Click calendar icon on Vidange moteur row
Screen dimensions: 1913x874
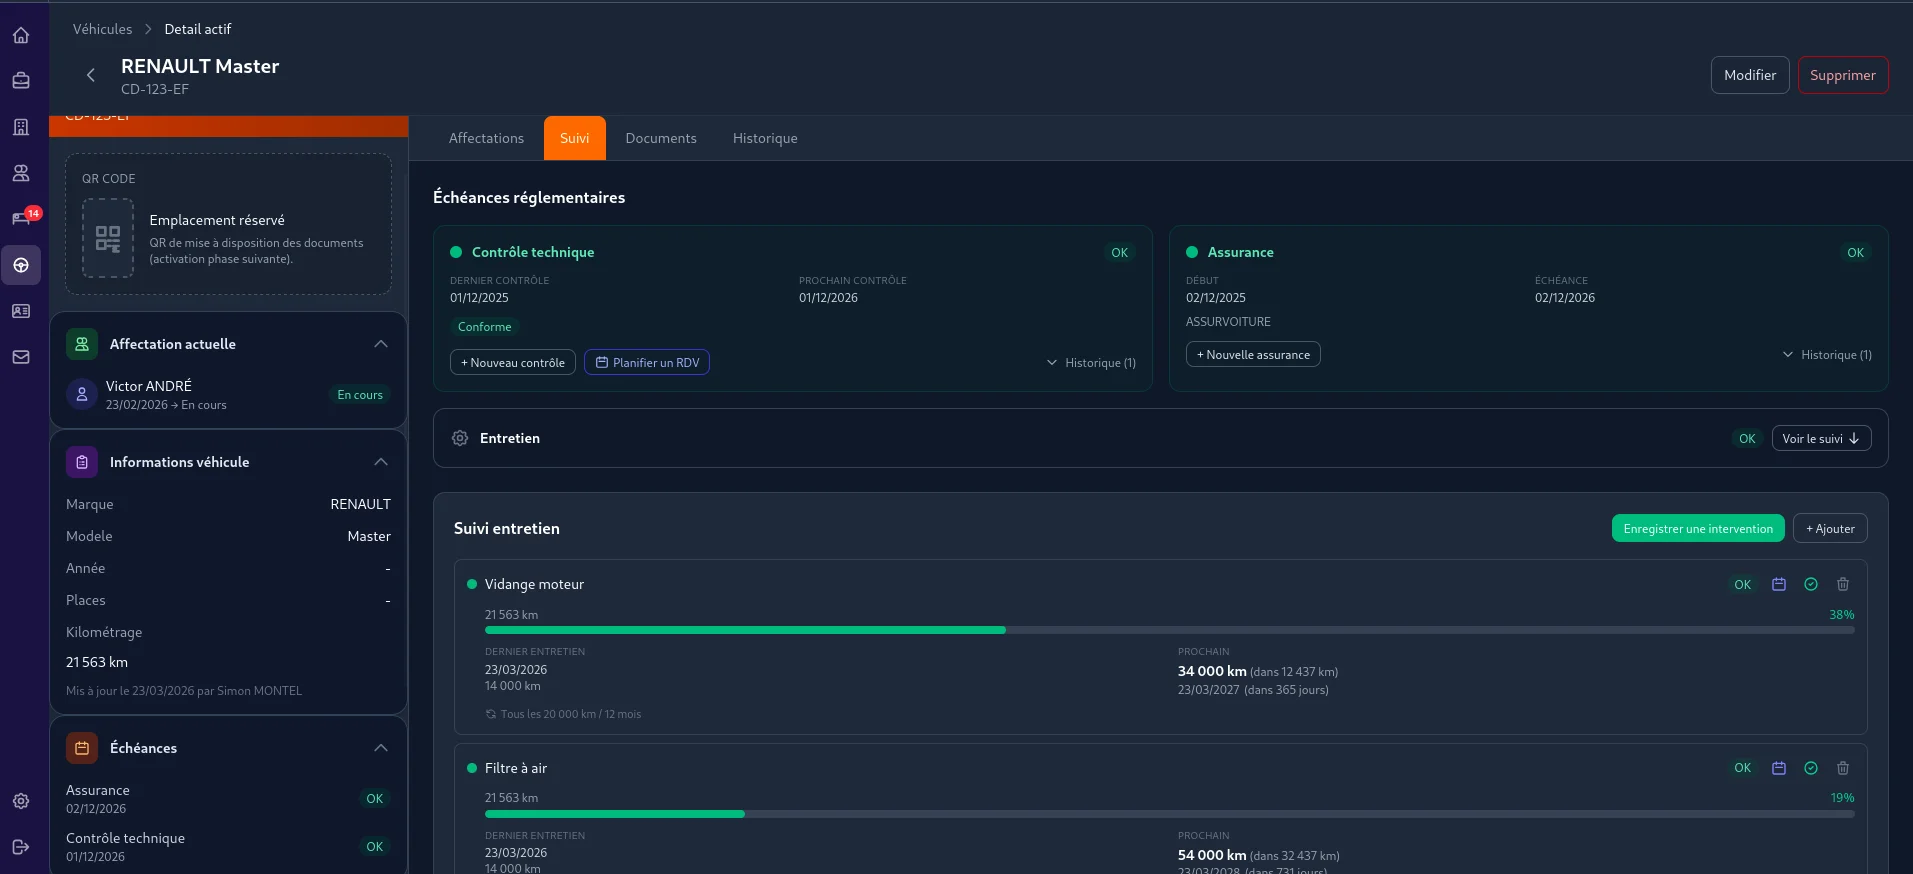pos(1778,584)
